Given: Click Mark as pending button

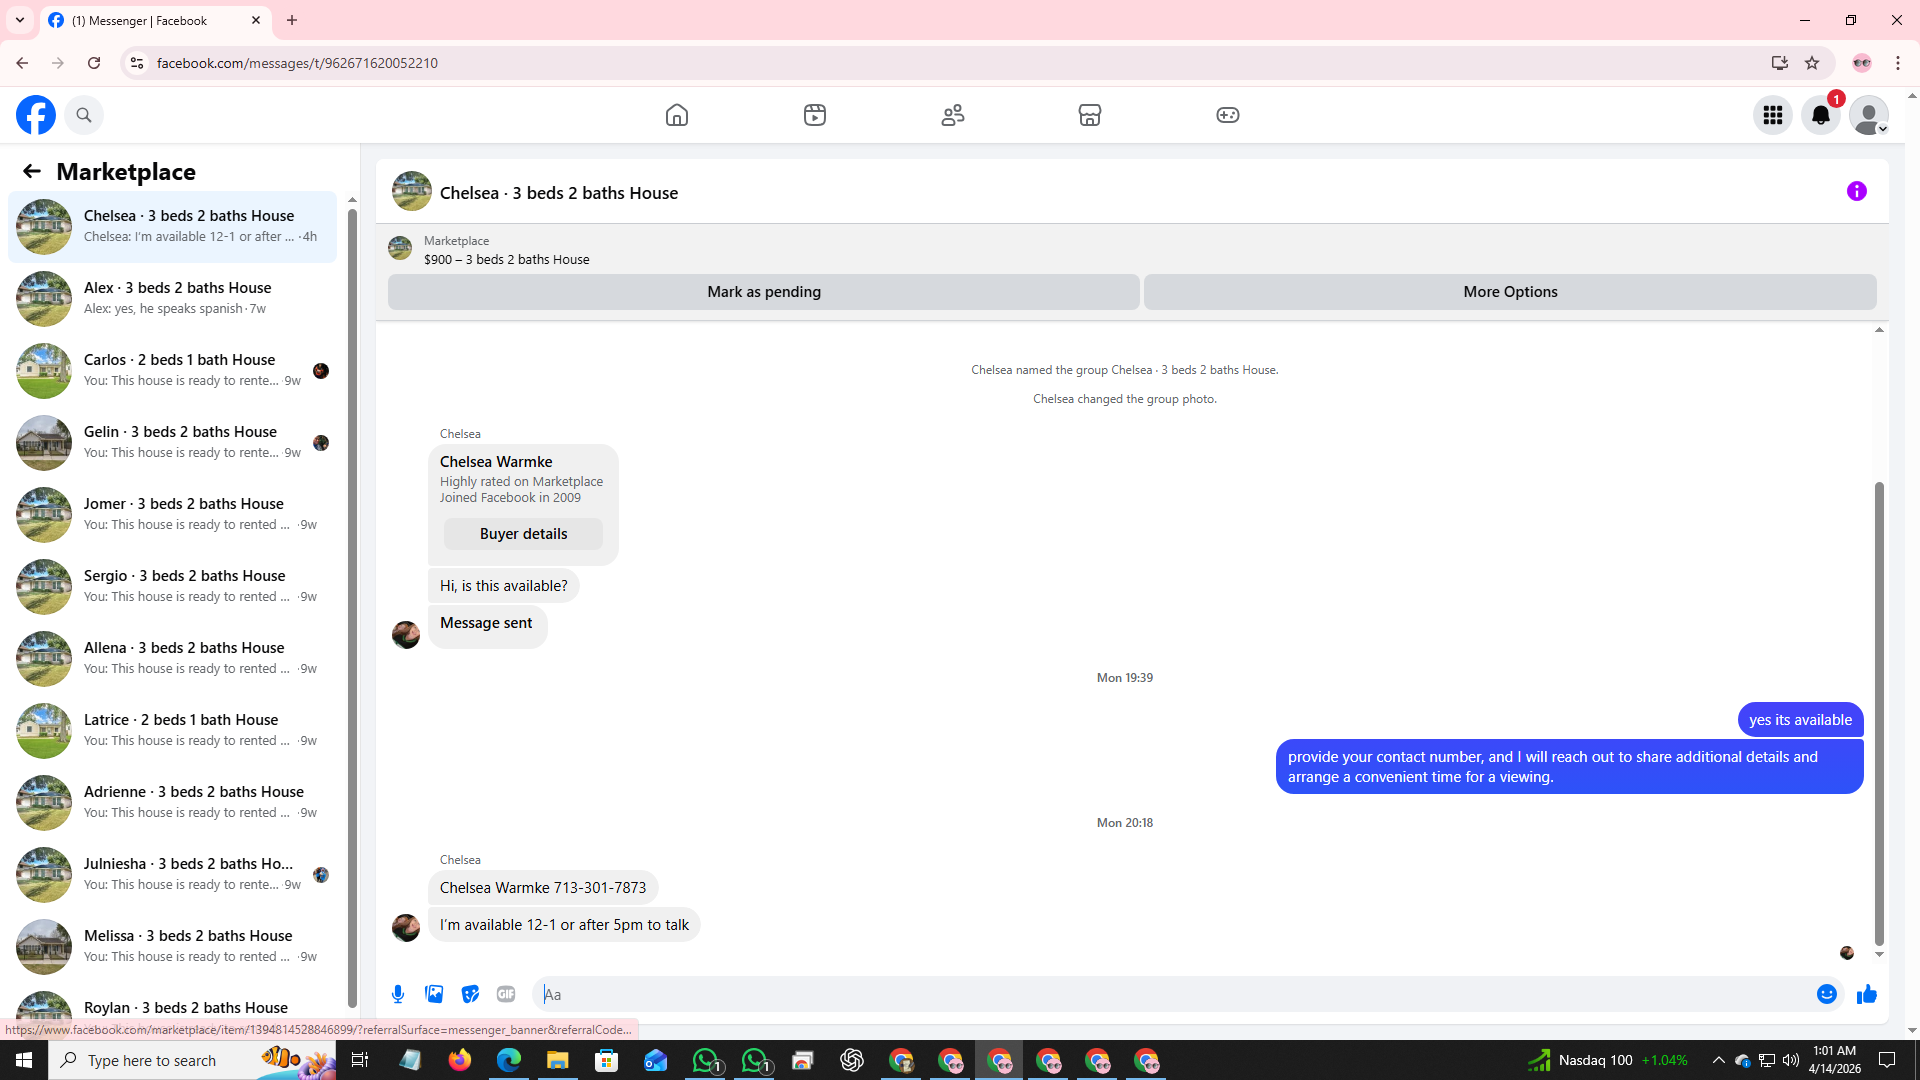Looking at the screenshot, I should tap(763, 292).
